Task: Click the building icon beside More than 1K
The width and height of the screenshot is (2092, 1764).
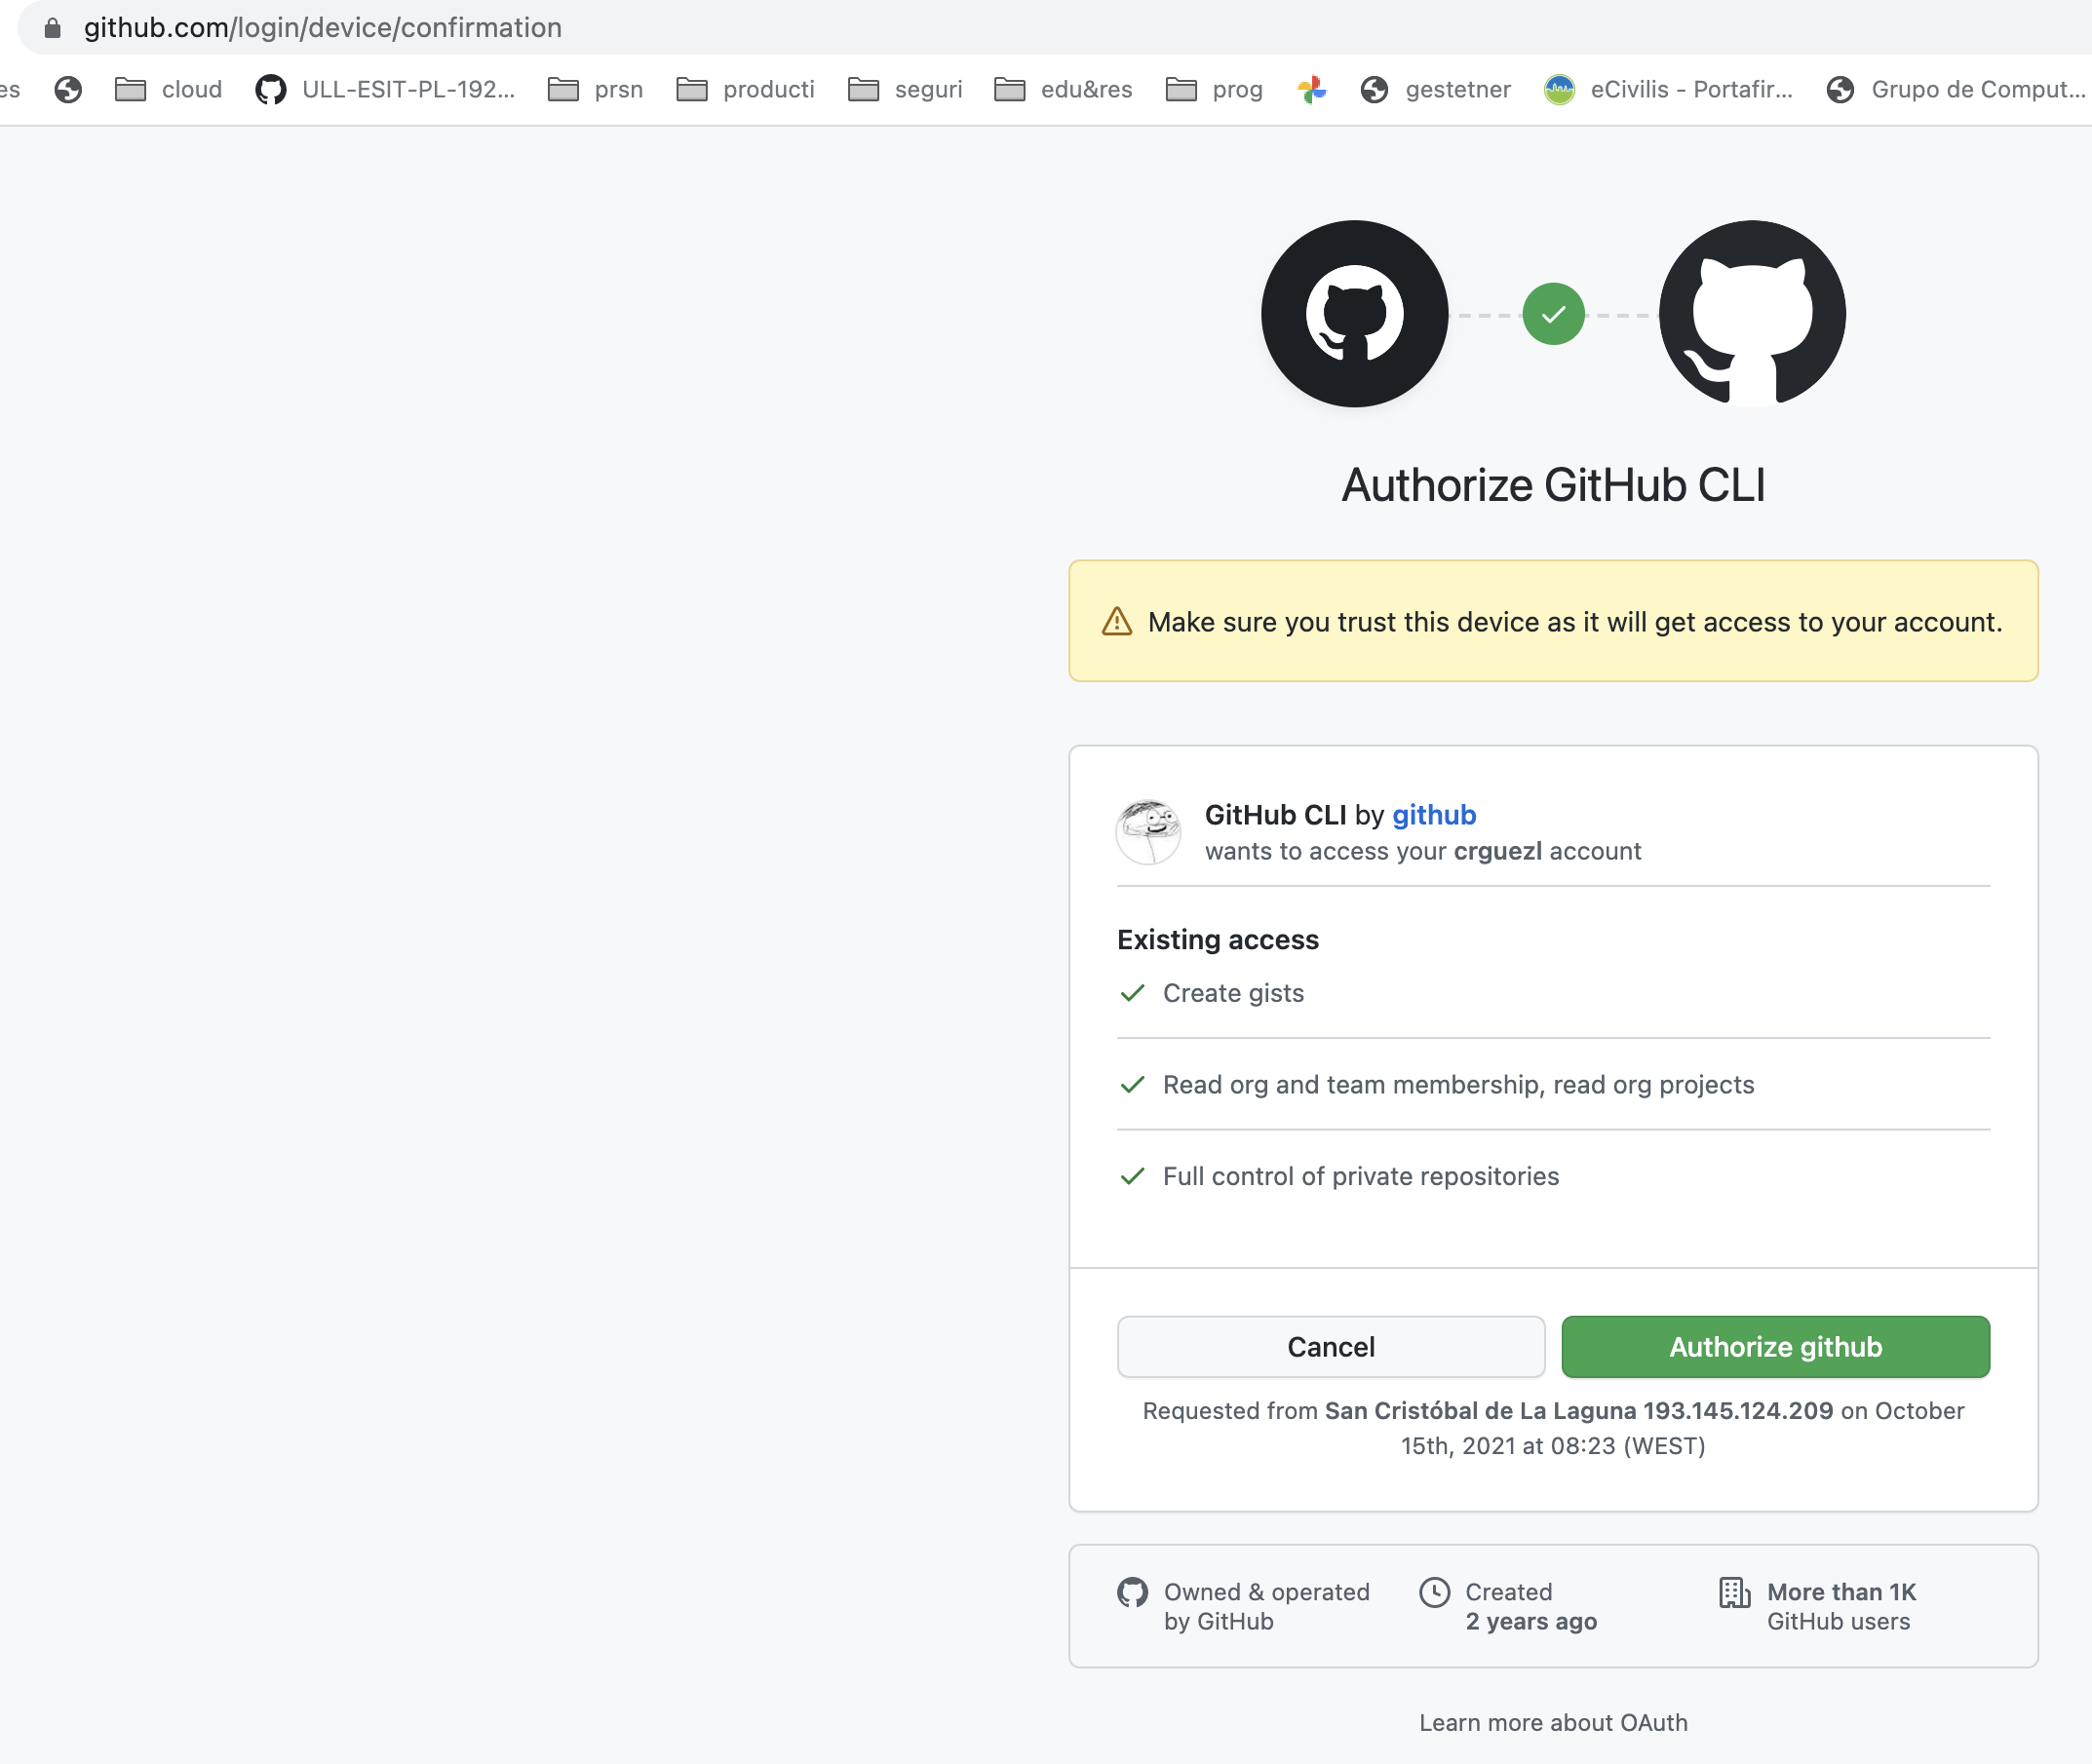Action: pyautogui.click(x=1734, y=1592)
